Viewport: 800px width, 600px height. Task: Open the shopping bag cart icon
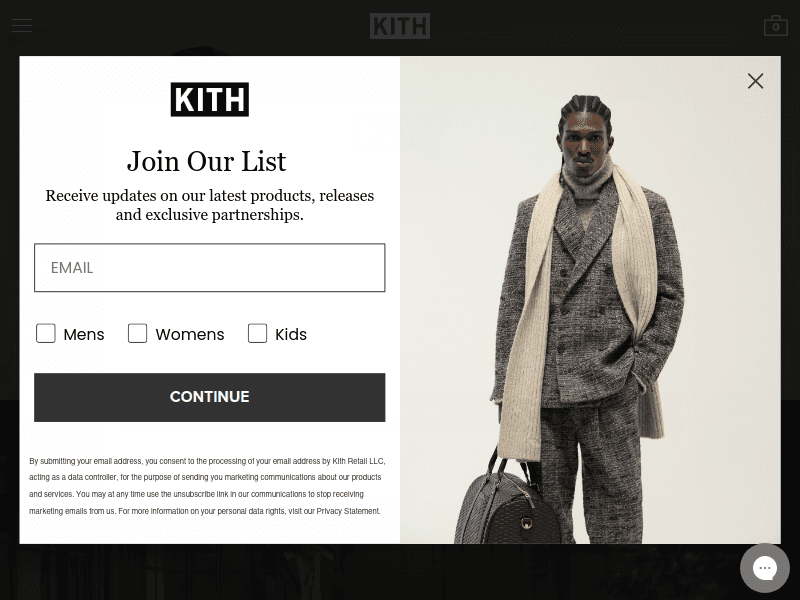pyautogui.click(x=776, y=26)
